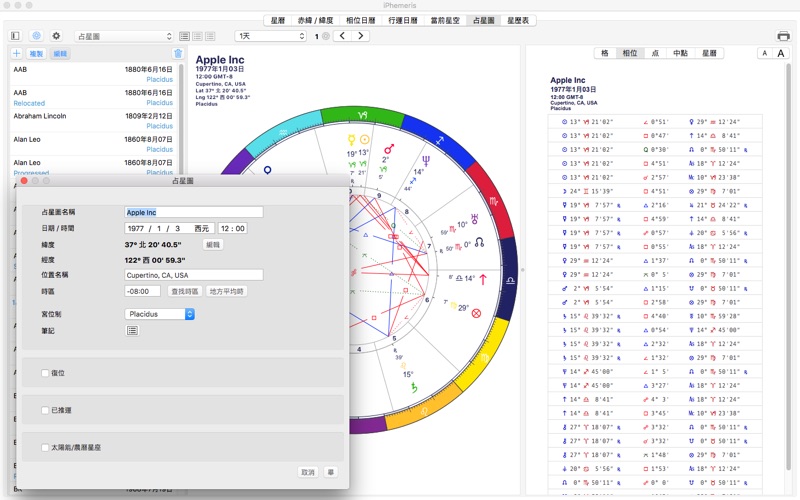Image resolution: width=800 pixels, height=500 pixels.
Task: Click the plus icon to add chart
Action: pos(16,53)
